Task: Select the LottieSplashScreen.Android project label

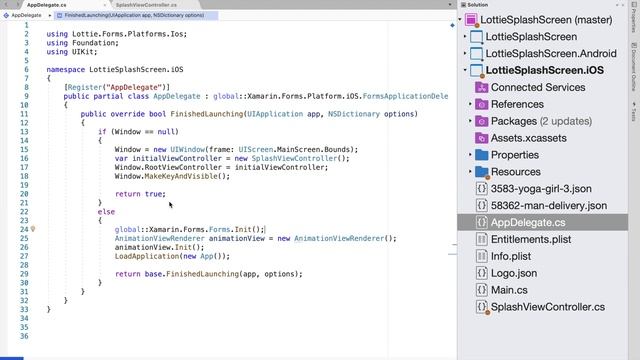Action: (551, 53)
